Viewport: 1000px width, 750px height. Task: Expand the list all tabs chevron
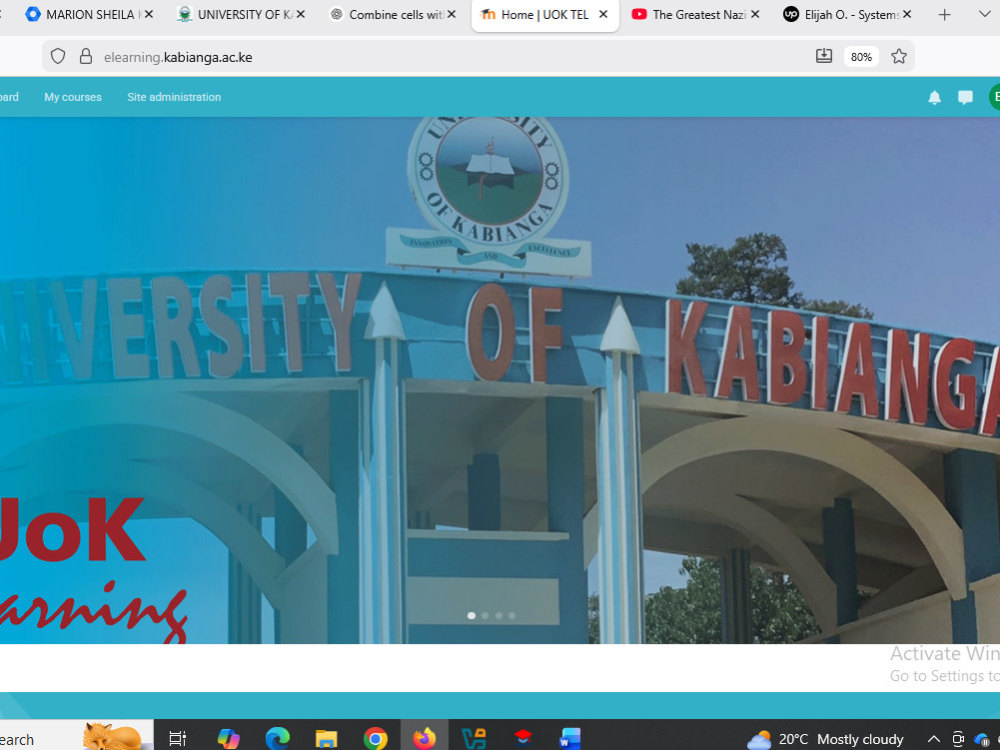(x=984, y=14)
